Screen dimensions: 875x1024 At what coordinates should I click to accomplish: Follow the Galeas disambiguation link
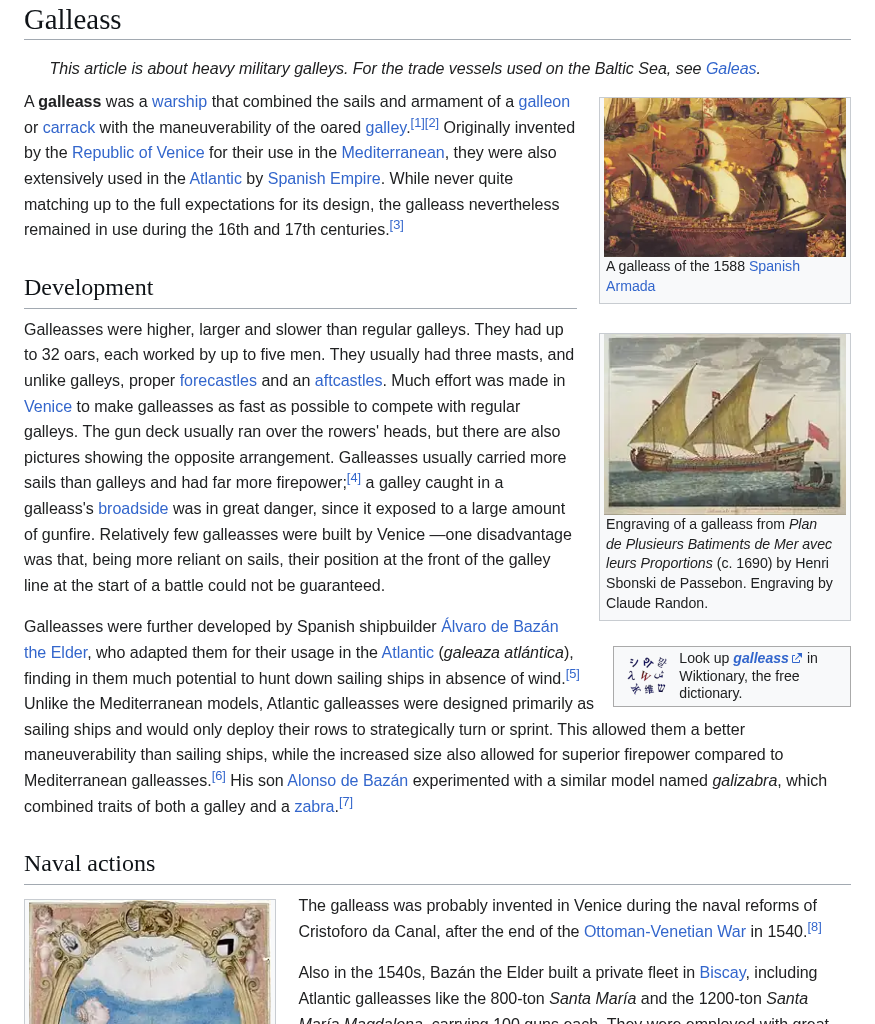730,69
